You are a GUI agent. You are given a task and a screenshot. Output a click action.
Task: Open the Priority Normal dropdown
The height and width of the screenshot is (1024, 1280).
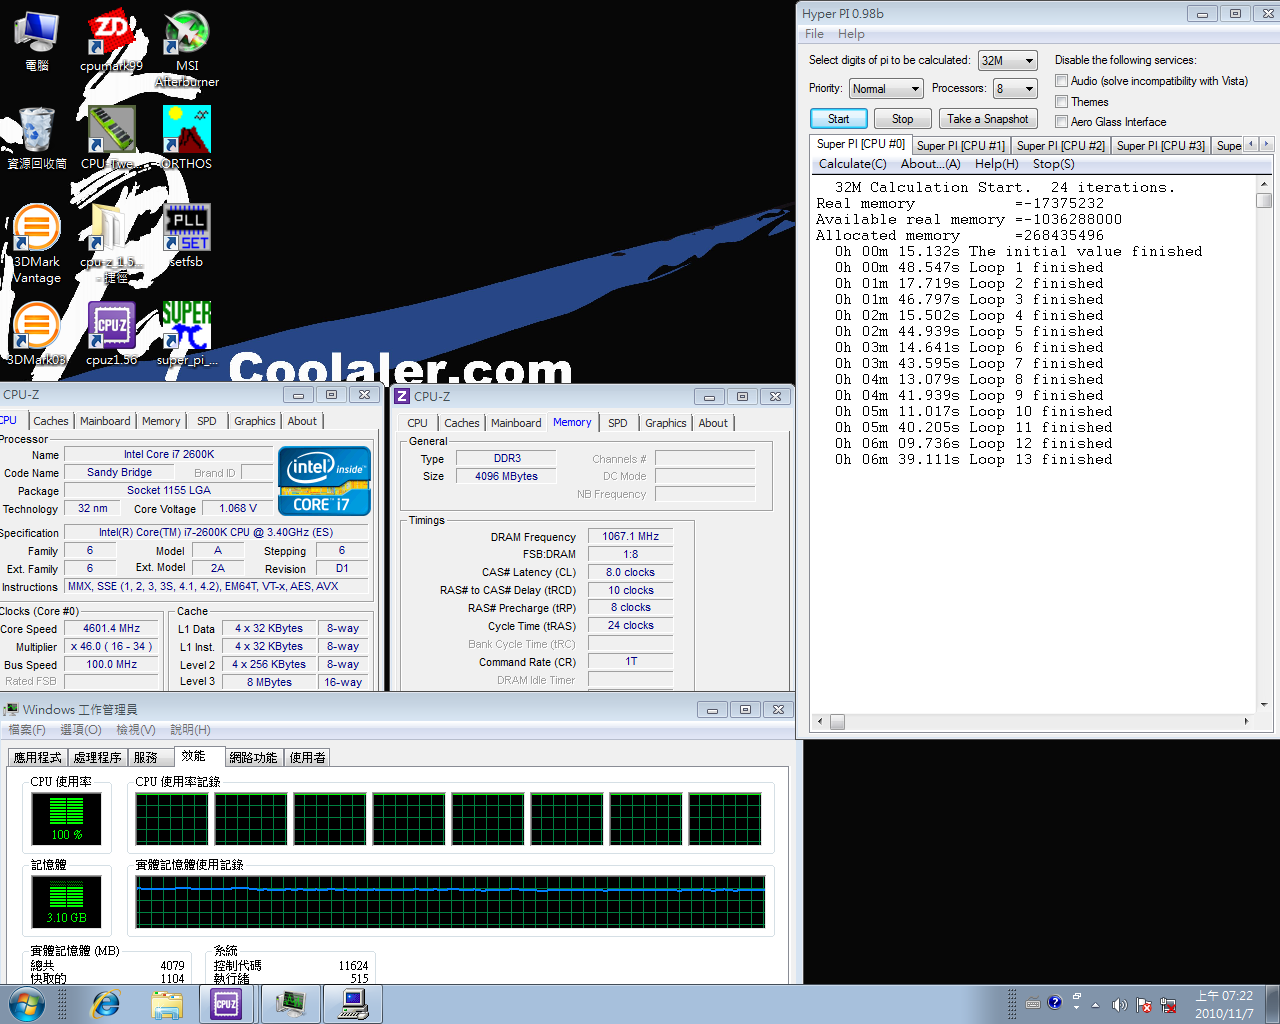coord(885,89)
